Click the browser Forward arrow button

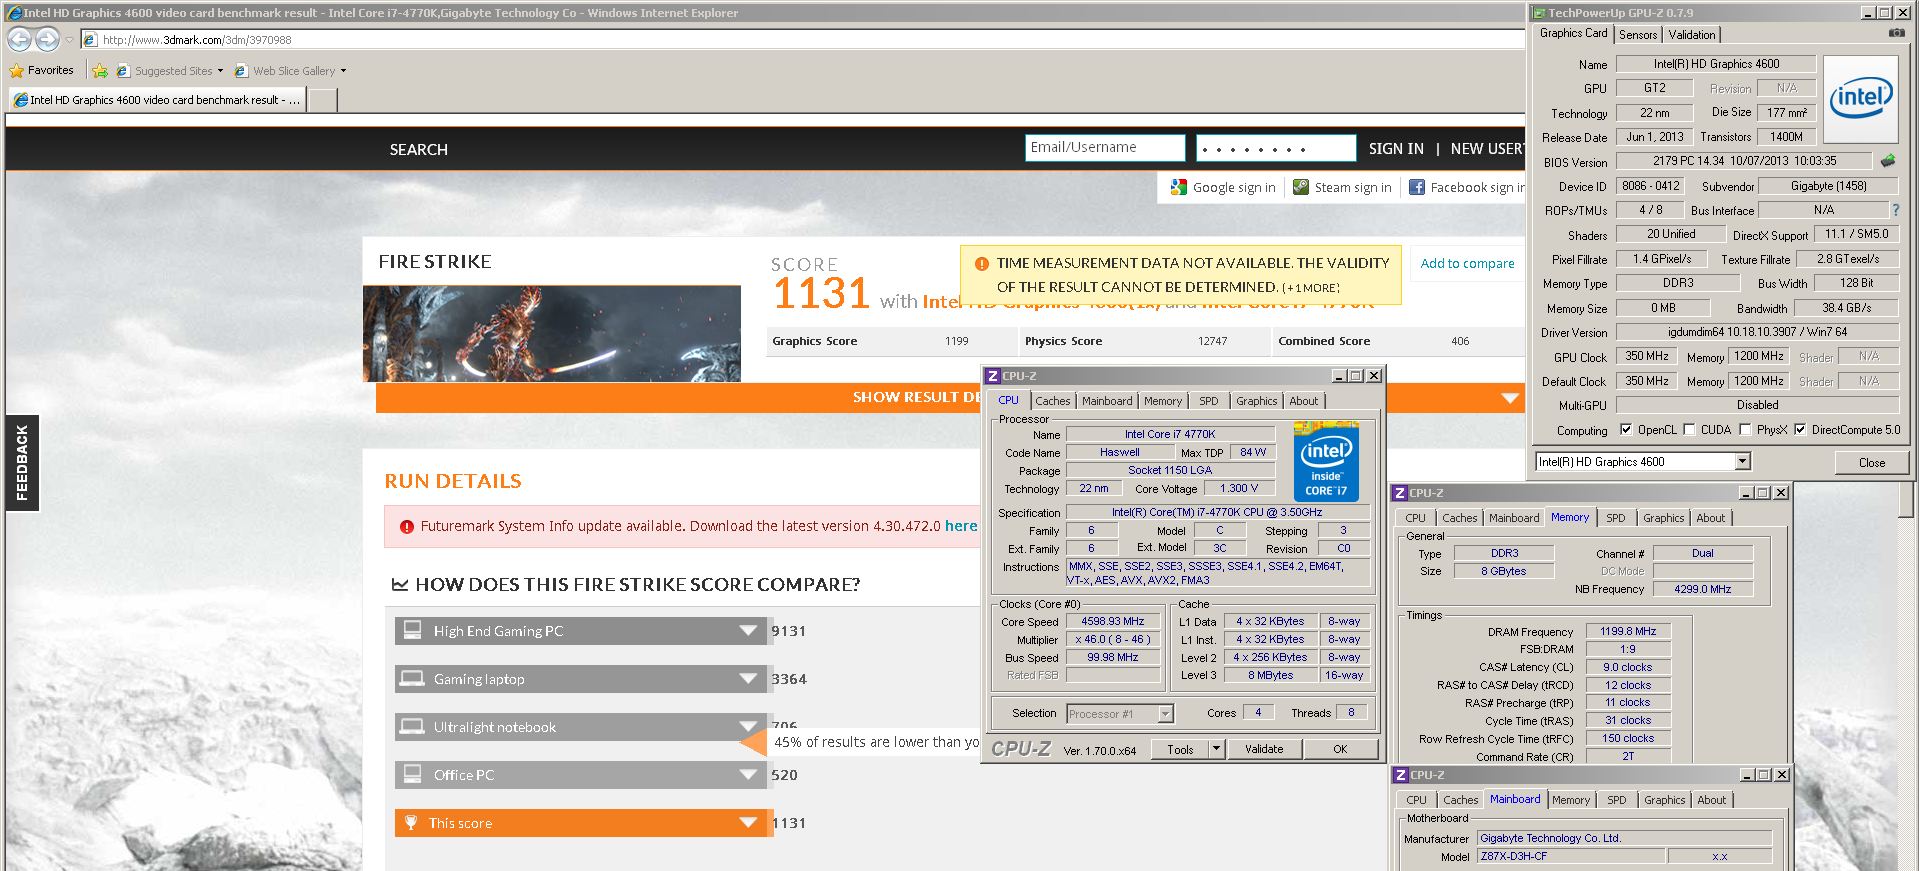click(x=47, y=39)
